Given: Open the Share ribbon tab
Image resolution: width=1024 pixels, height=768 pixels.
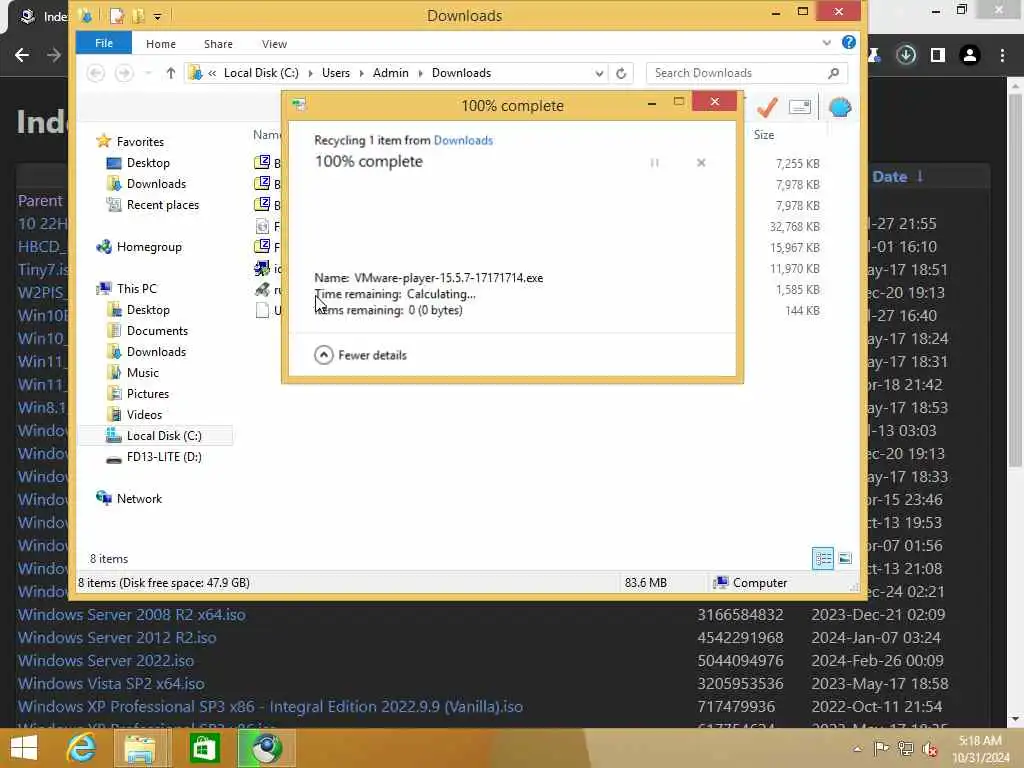Looking at the screenshot, I should pyautogui.click(x=218, y=44).
